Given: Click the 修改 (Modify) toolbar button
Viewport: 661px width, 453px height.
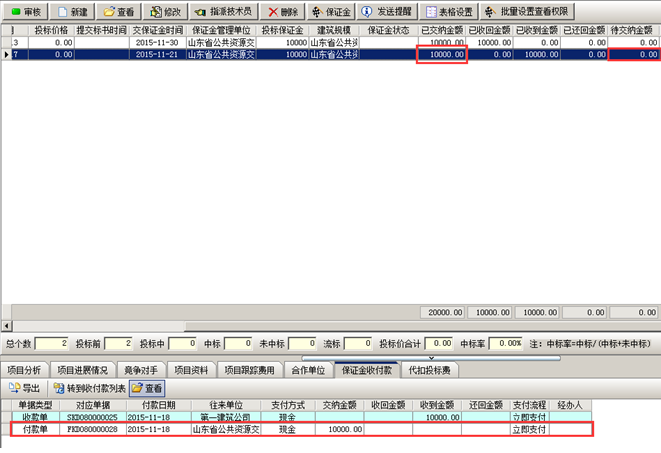Looking at the screenshot, I should pos(166,11).
